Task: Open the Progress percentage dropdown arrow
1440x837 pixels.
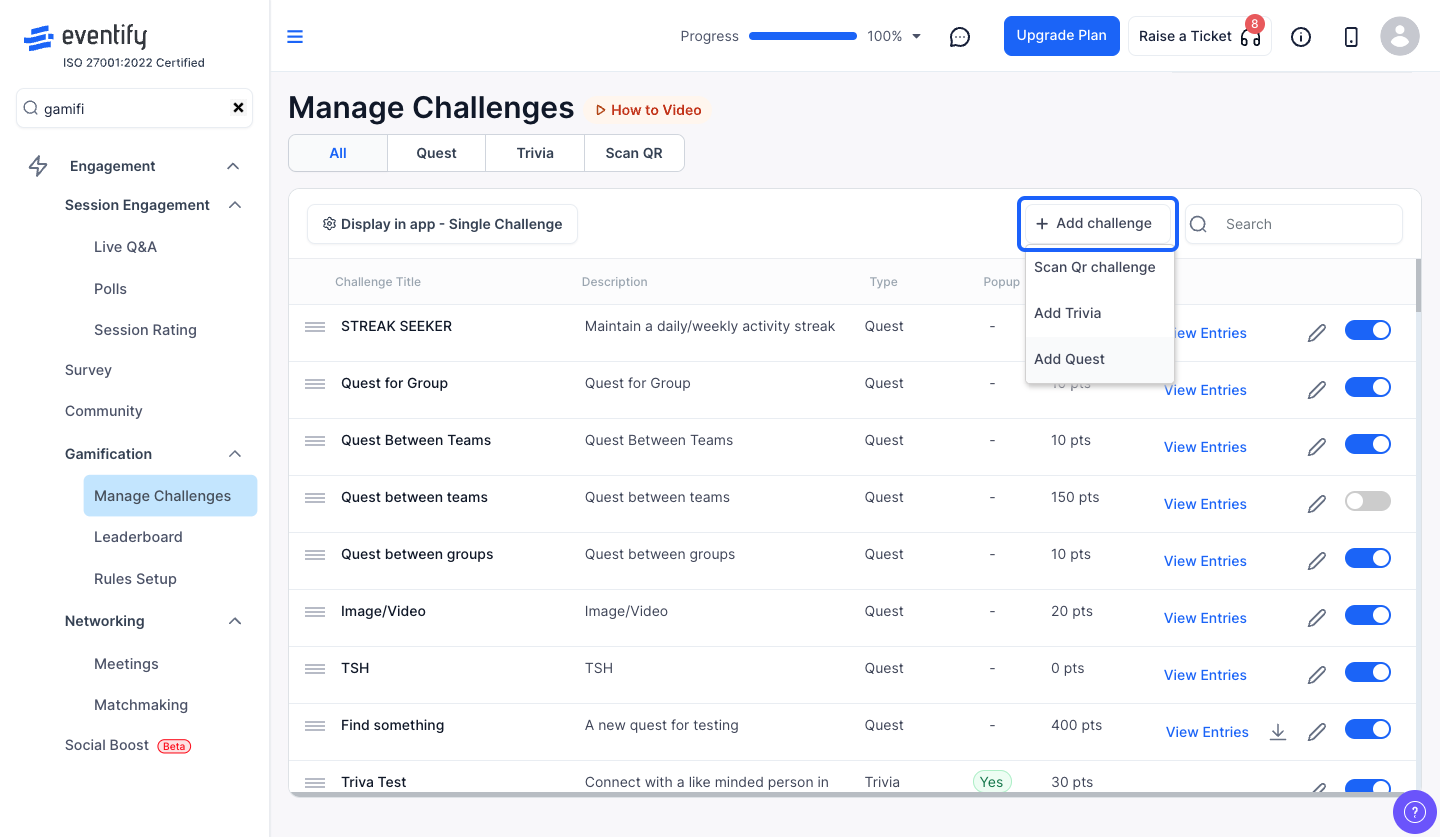Action: (916, 37)
